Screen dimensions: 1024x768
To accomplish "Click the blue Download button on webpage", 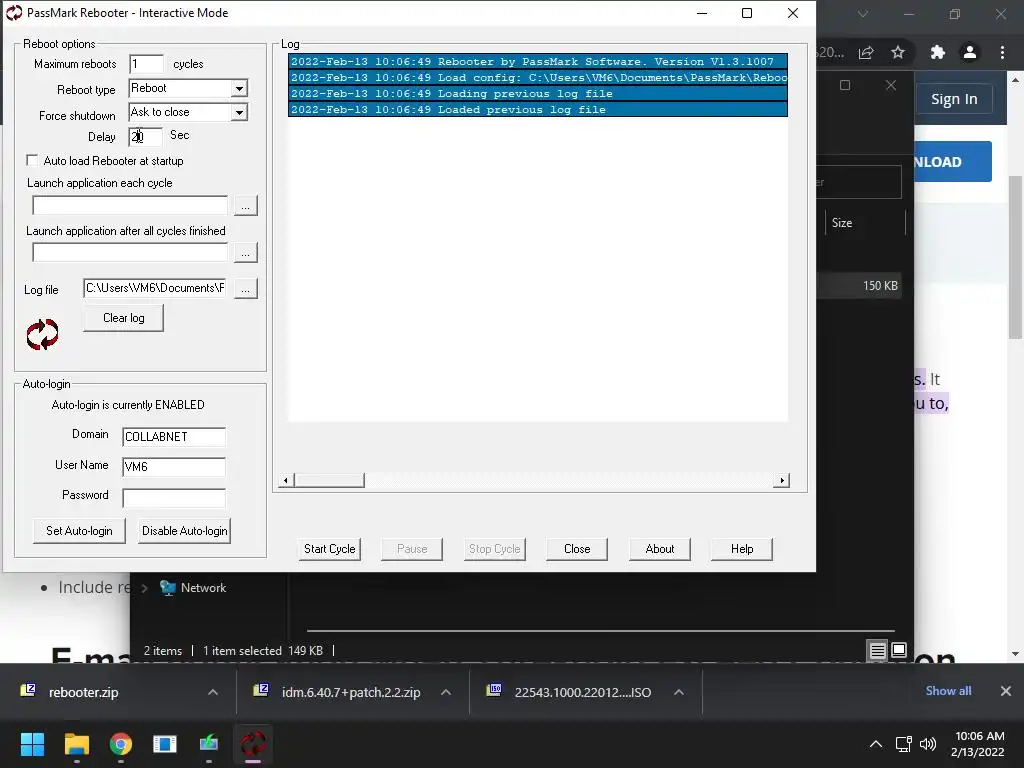I will click(x=952, y=161).
